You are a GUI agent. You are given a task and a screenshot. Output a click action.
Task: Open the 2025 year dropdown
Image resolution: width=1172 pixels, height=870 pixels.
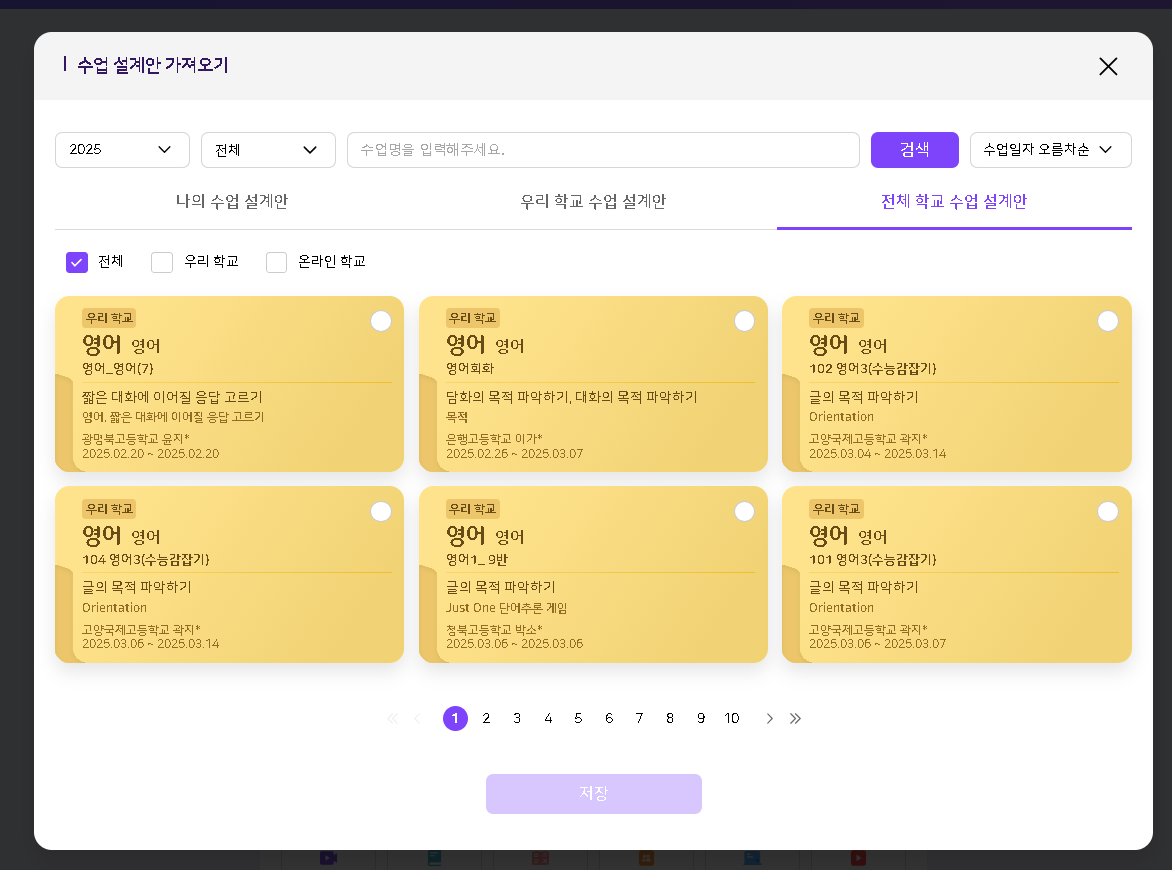tap(122, 150)
